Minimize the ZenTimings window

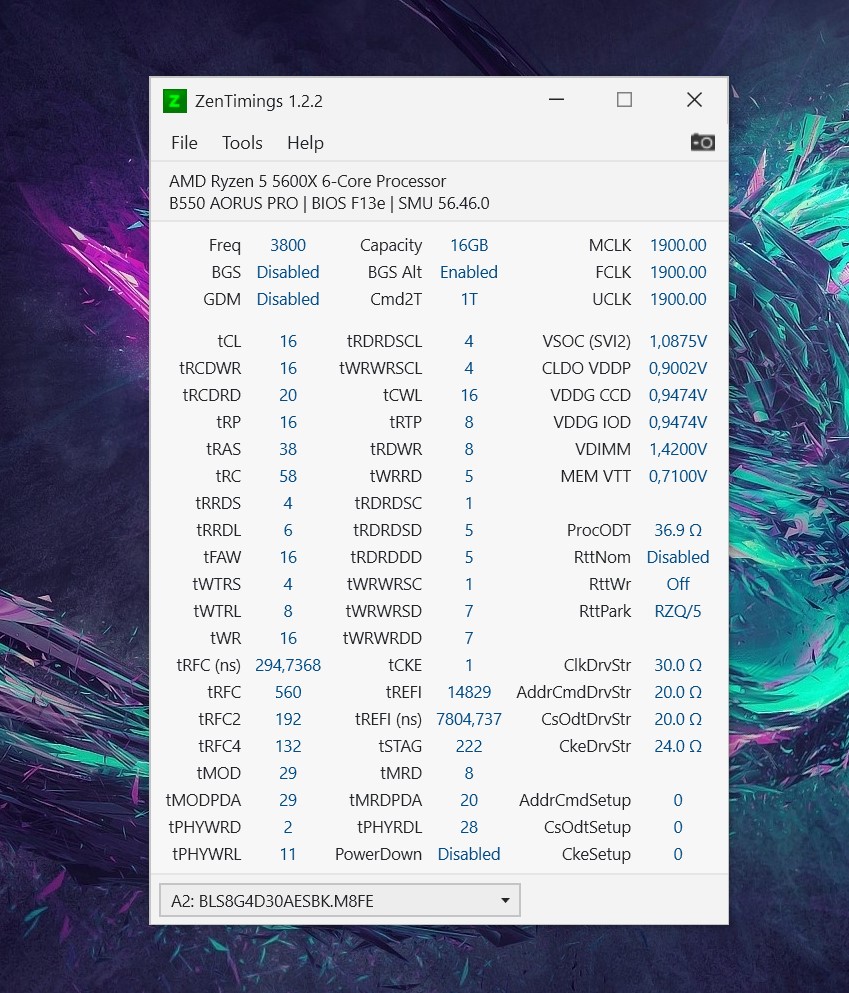click(x=557, y=99)
